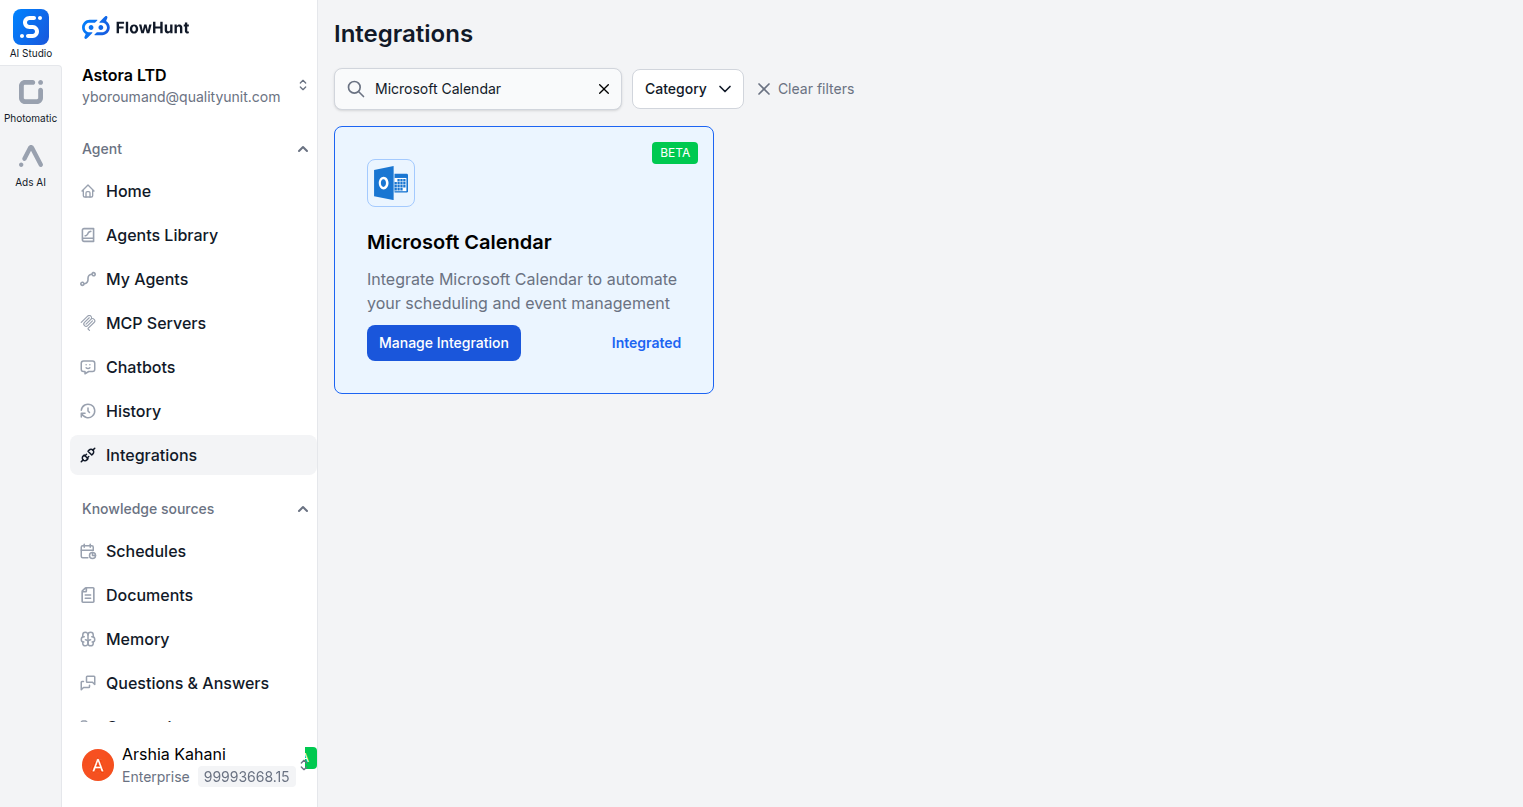Open the Microsoft Calendar integration logo

pyautogui.click(x=390, y=182)
